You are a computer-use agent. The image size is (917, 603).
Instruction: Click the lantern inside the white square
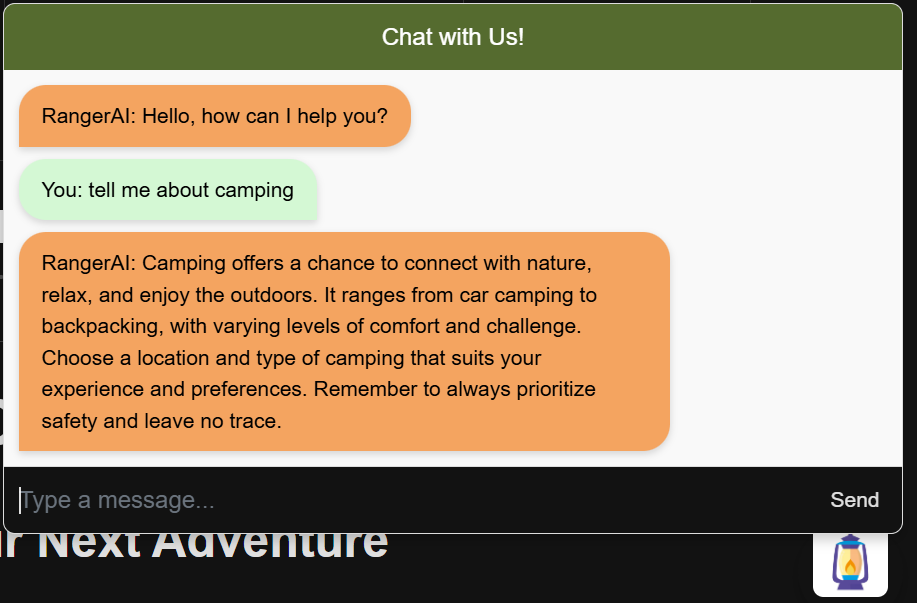pos(851,562)
